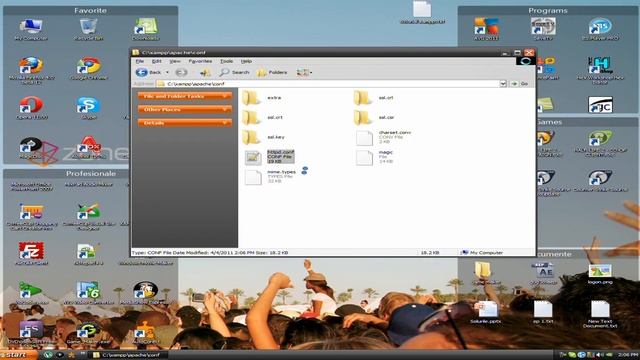
Task: Click the volume icon in system tray
Action: pyautogui.click(x=600, y=355)
